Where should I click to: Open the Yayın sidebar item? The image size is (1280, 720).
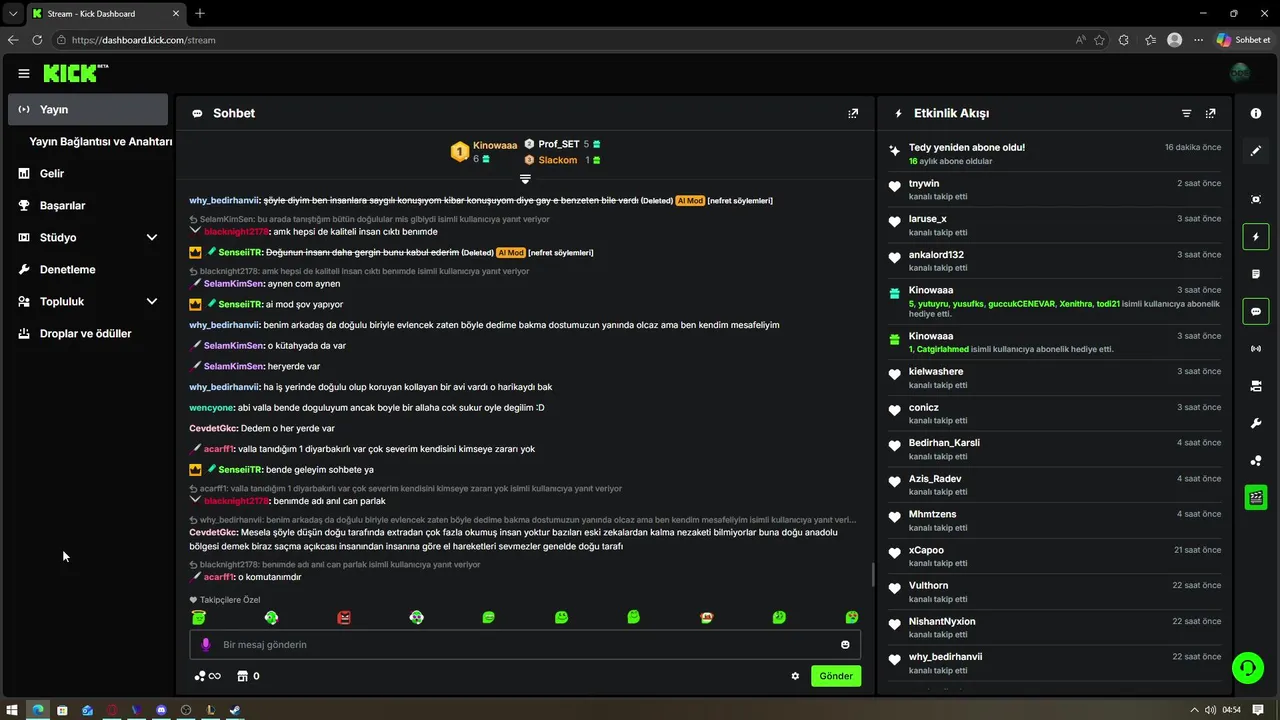(88, 109)
